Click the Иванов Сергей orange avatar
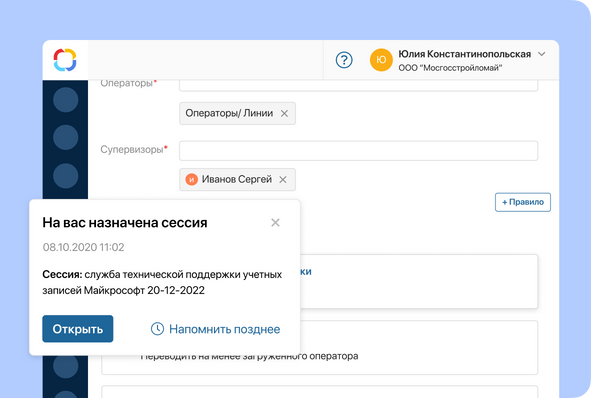The image size is (591, 398). coord(191,179)
